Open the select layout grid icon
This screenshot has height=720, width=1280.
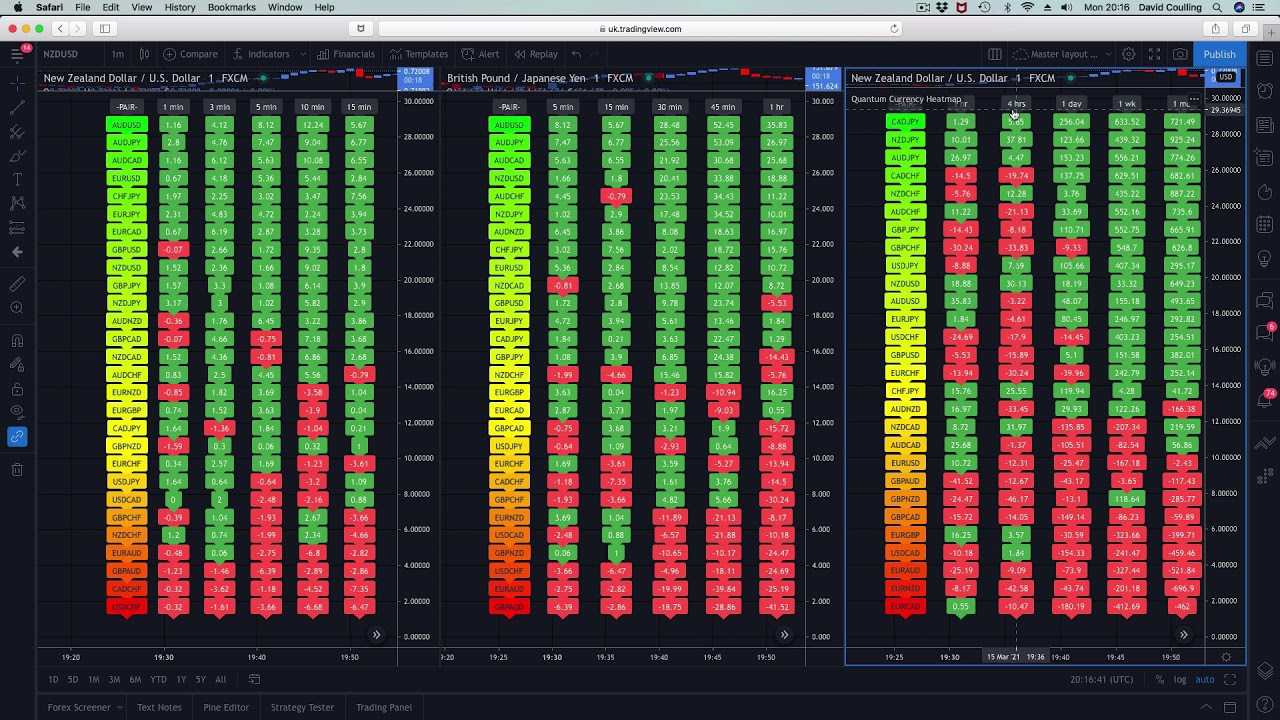tap(995, 54)
